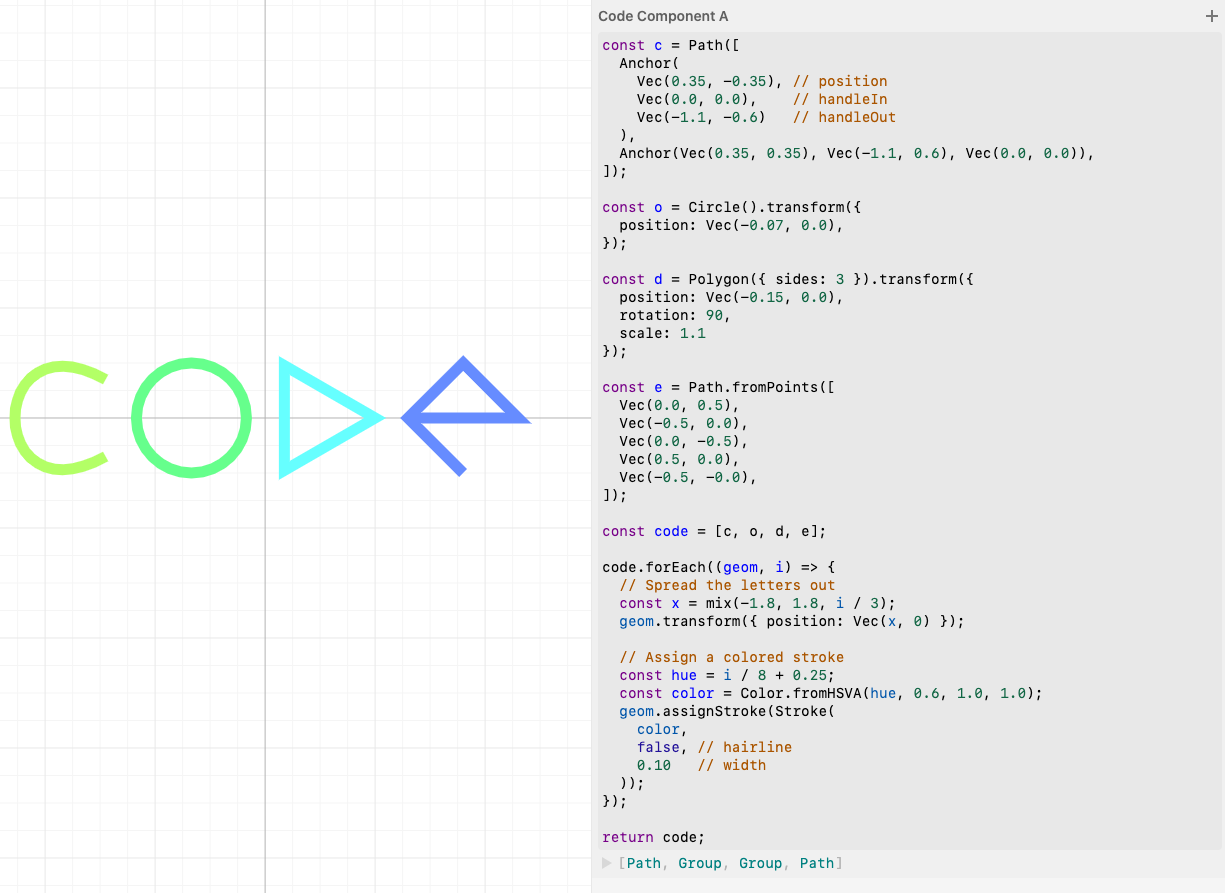This screenshot has width=1225, height=893.
Task: Select the hue variable in the code
Action: point(684,675)
